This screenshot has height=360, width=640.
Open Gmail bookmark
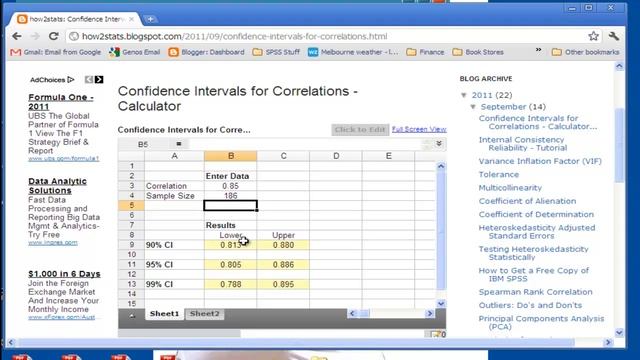(56, 52)
